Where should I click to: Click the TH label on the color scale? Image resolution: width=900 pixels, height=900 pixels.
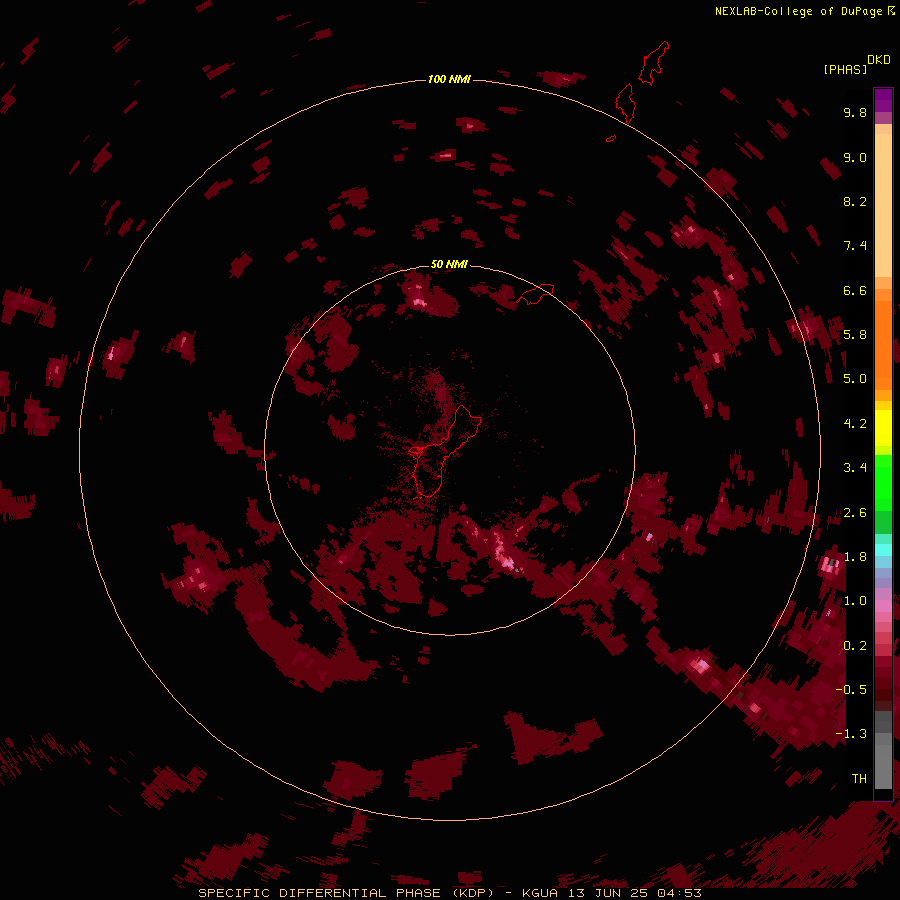pyautogui.click(x=859, y=778)
